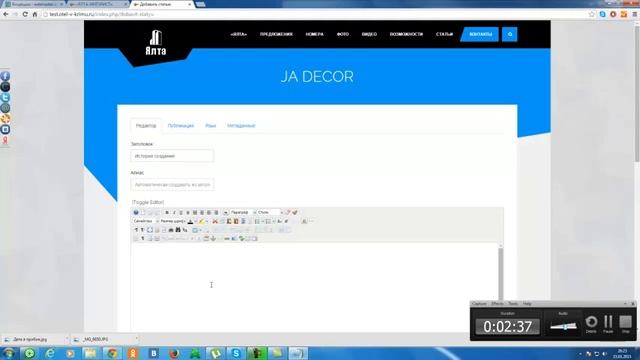Open Internet Explorer from the taskbar

(x=50, y=353)
